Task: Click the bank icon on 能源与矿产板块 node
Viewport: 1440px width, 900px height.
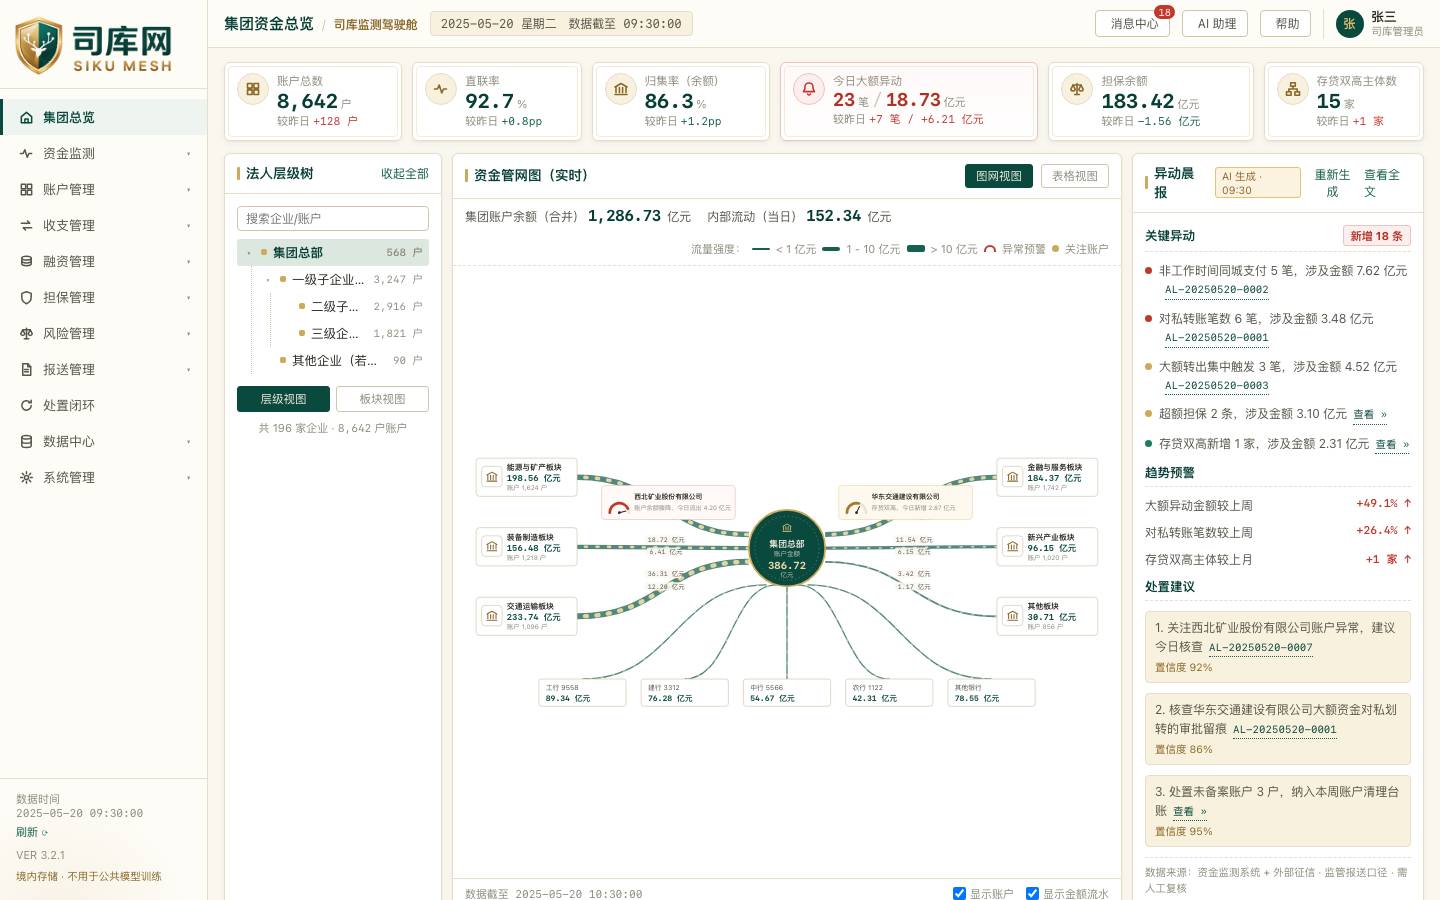Action: [x=492, y=477]
